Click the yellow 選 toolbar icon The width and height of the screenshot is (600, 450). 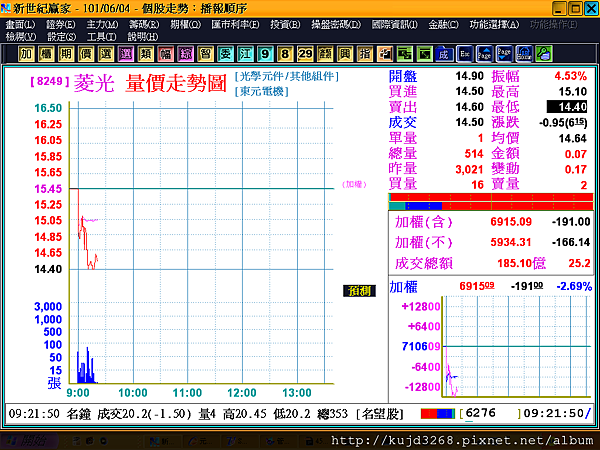106,54
